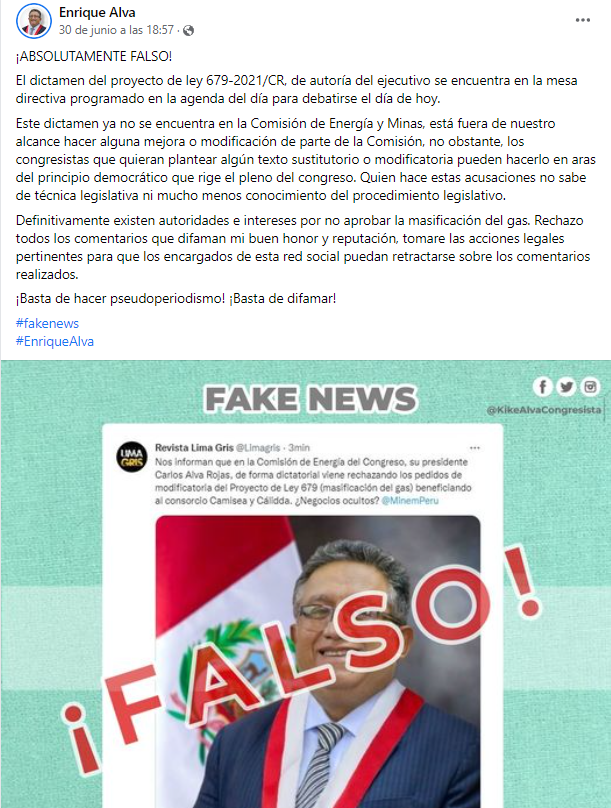Click the ¡ABSOLUTAMENTE FALSO! post text

[x=94, y=56]
